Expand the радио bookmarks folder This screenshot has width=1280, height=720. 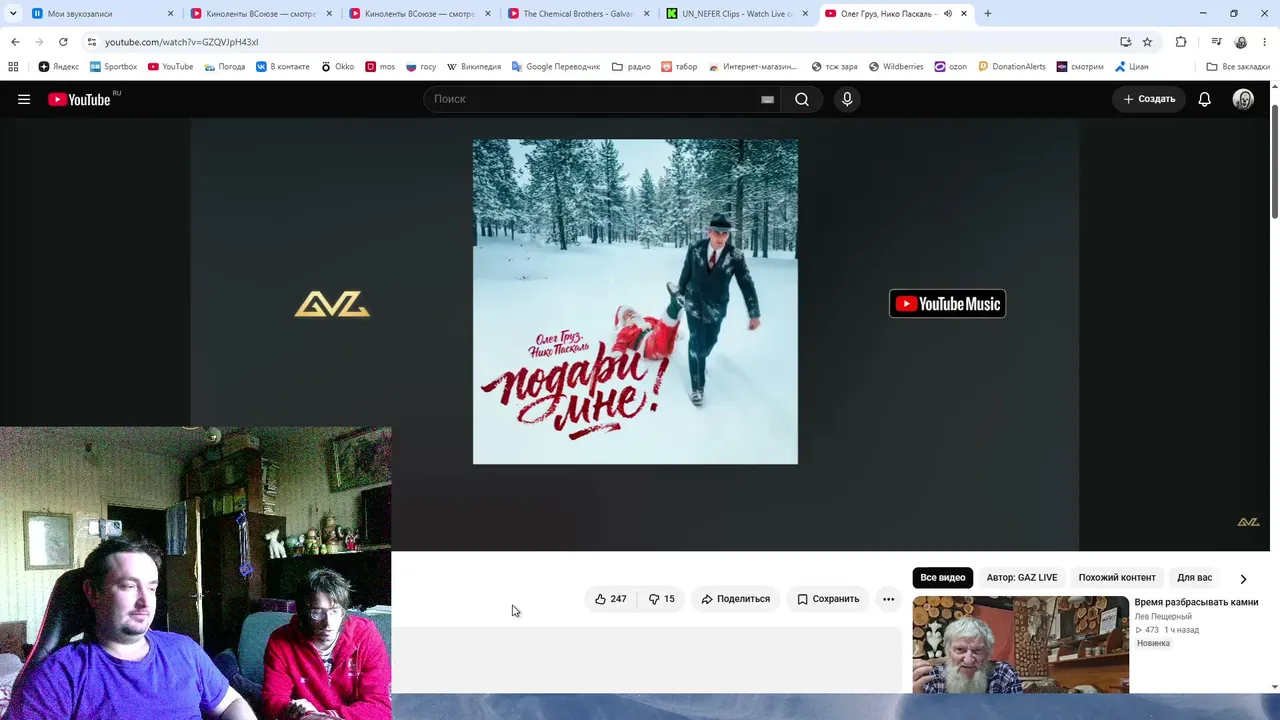(630, 67)
